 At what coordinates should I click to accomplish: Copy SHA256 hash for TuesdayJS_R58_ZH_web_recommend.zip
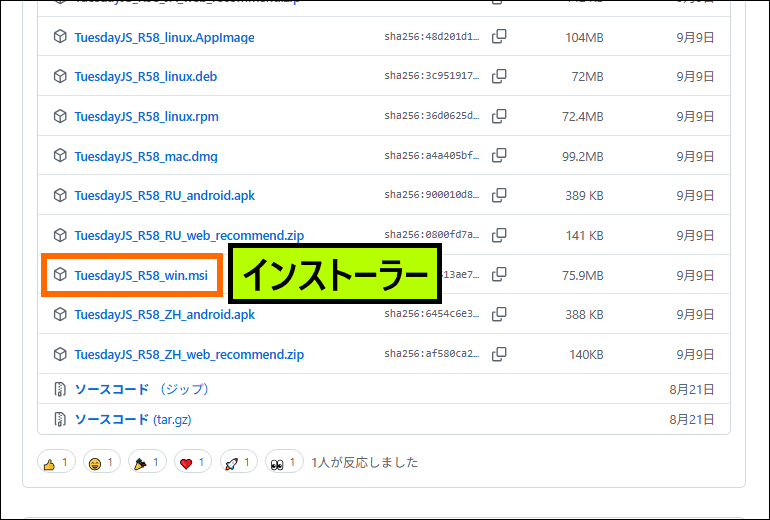tap(499, 354)
